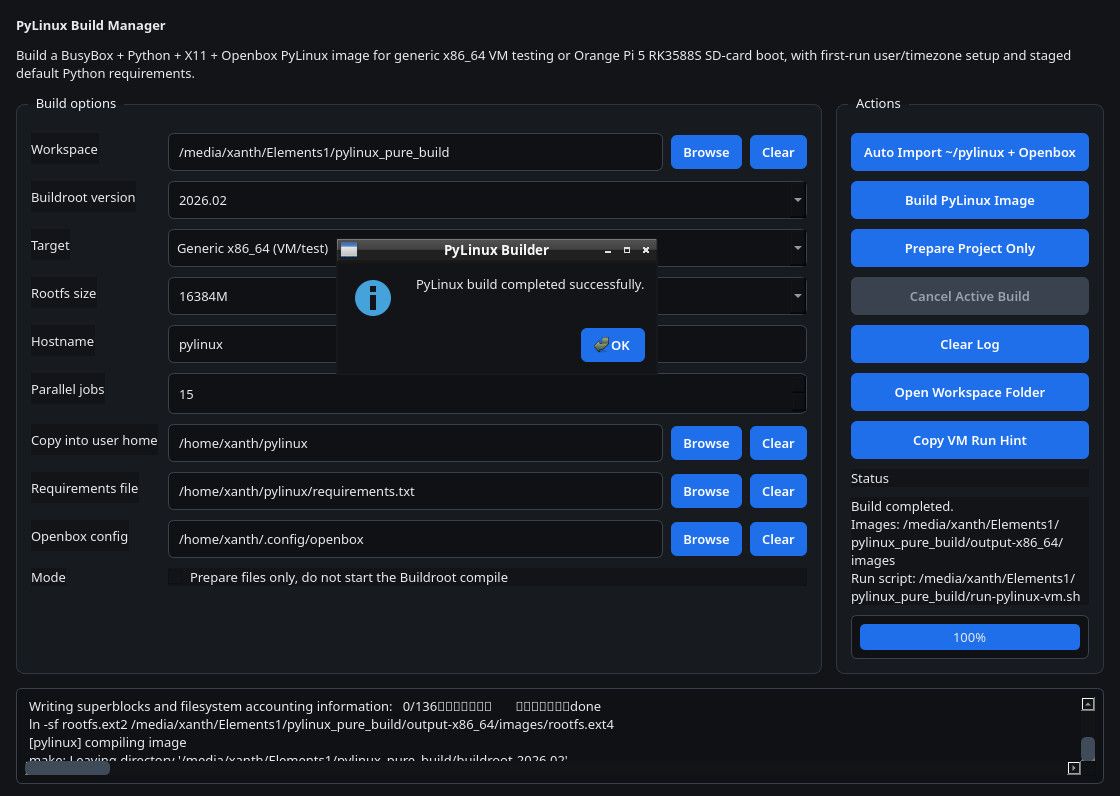Close the PyLinux Builder dialog
This screenshot has height=796, width=1120.
coord(646,250)
